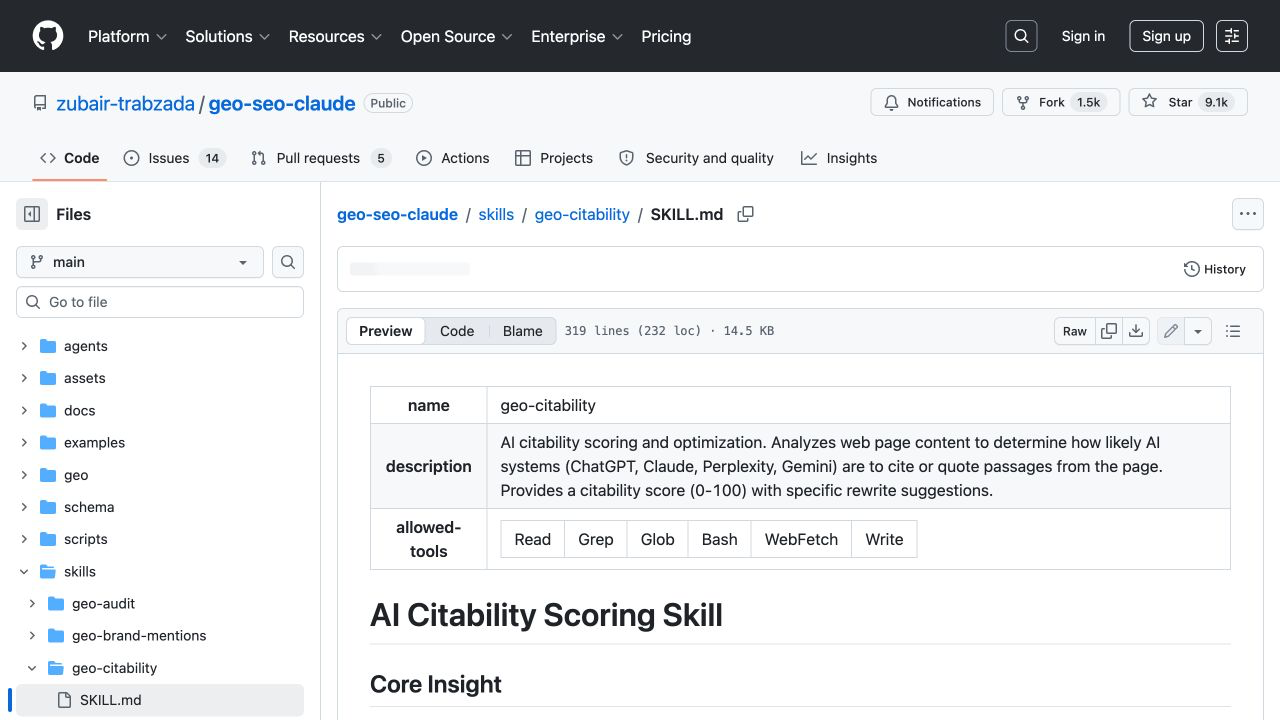The image size is (1280, 720).
Task: Select the Preview view toggle
Action: 386,331
